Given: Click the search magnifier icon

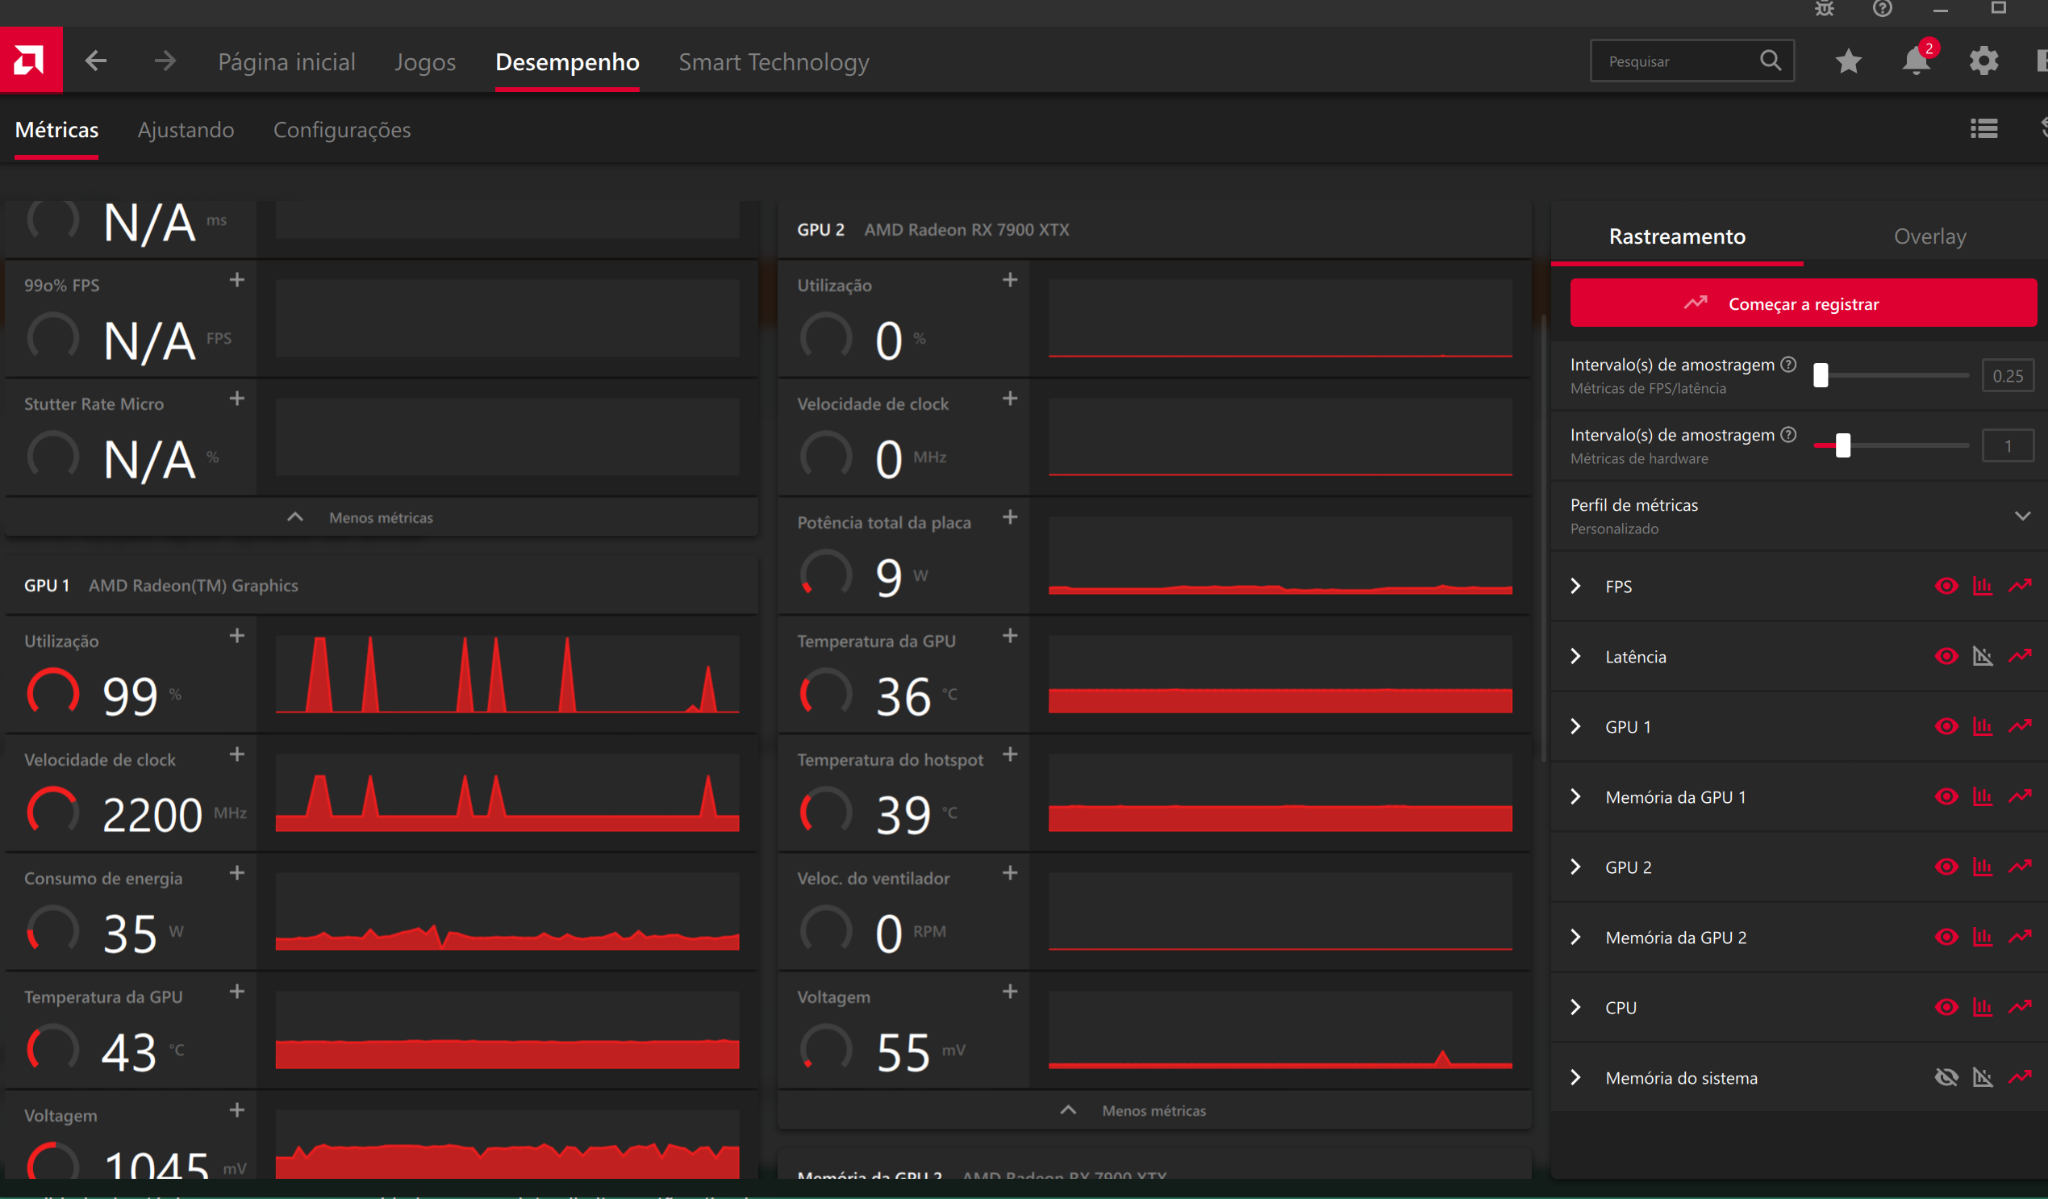Looking at the screenshot, I should coord(1770,60).
